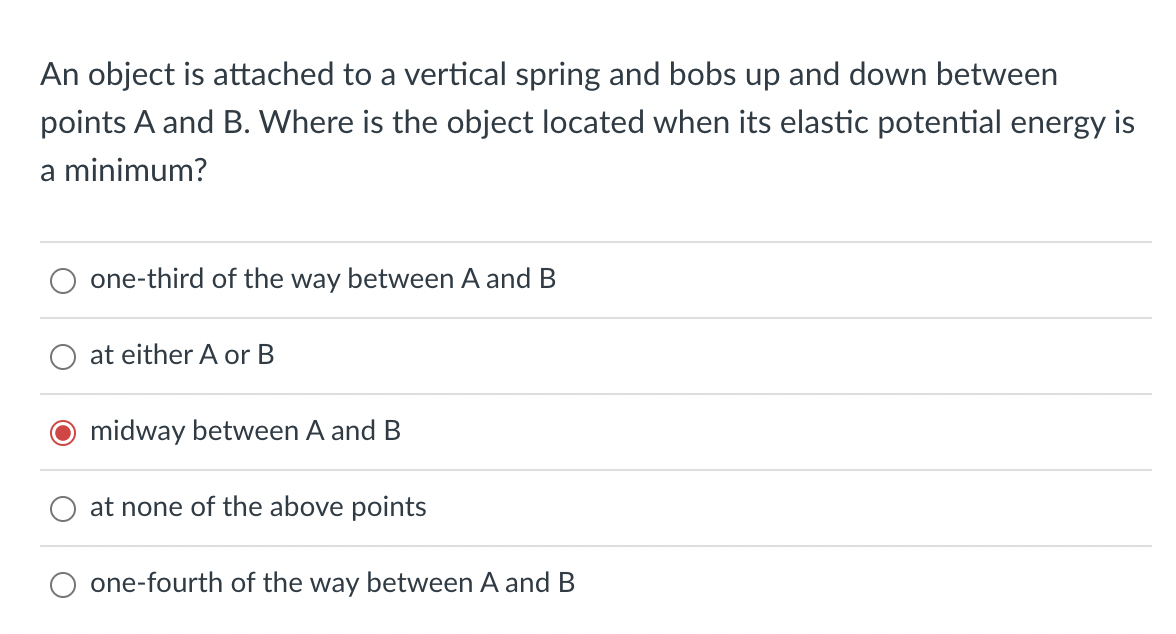Click the text 'one-third of the way between A and B'
Viewport: 1176px width, 634px height.
322,280
